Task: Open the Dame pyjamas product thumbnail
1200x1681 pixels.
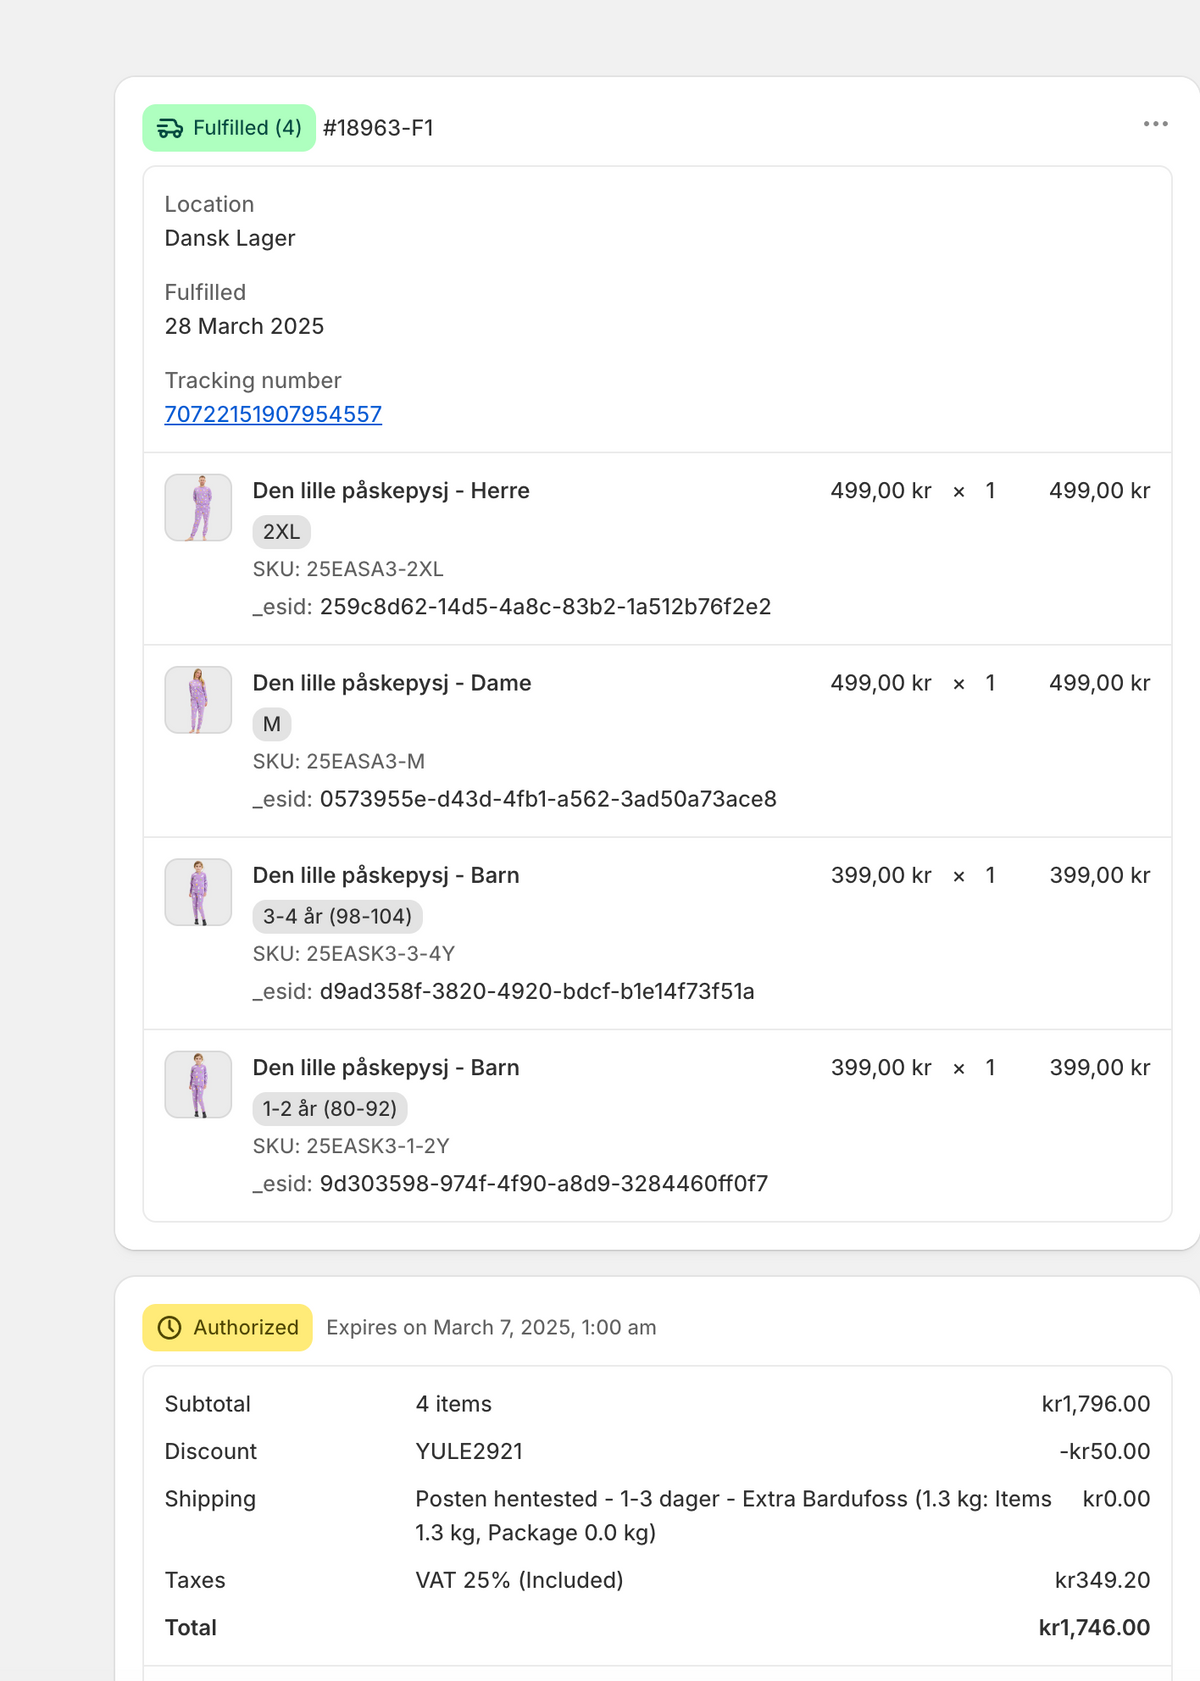Action: coord(198,700)
